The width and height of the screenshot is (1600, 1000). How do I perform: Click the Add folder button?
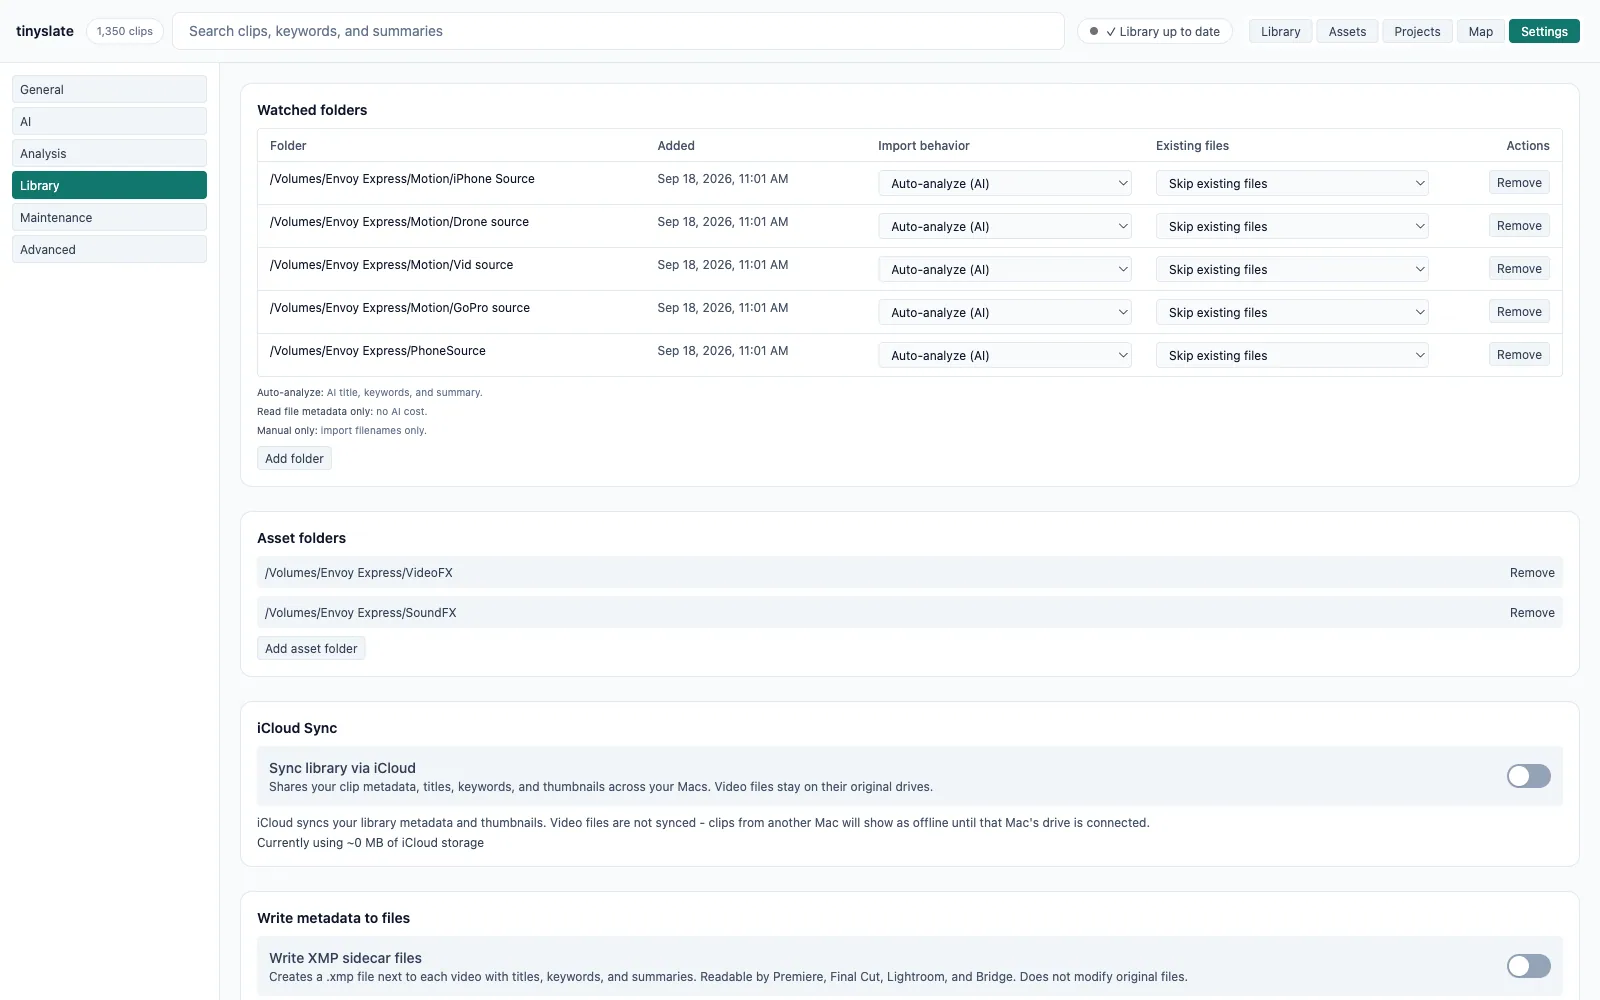click(x=294, y=458)
